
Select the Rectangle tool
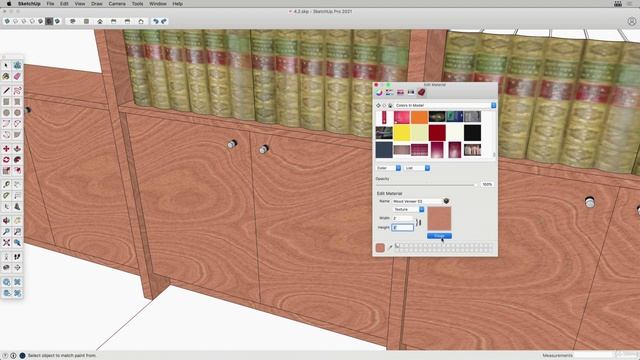coord(6,102)
